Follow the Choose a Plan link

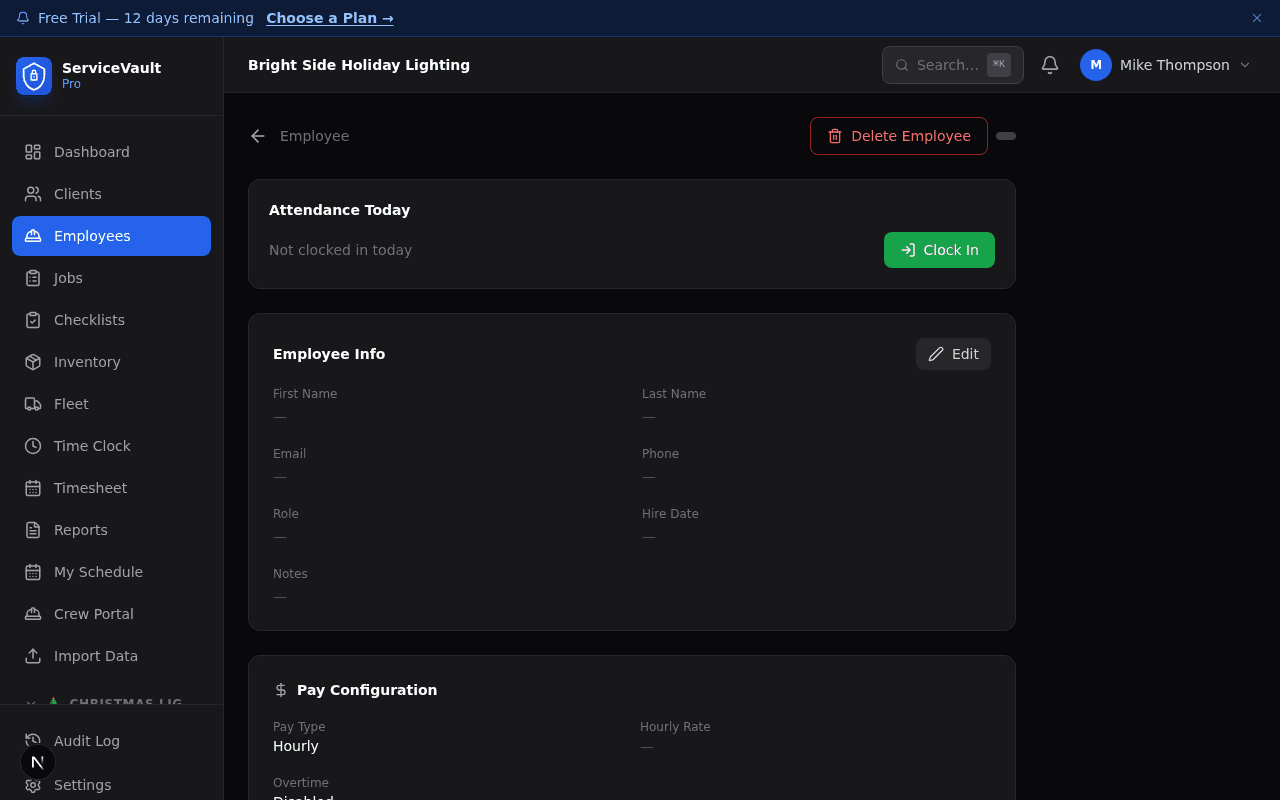[x=330, y=18]
